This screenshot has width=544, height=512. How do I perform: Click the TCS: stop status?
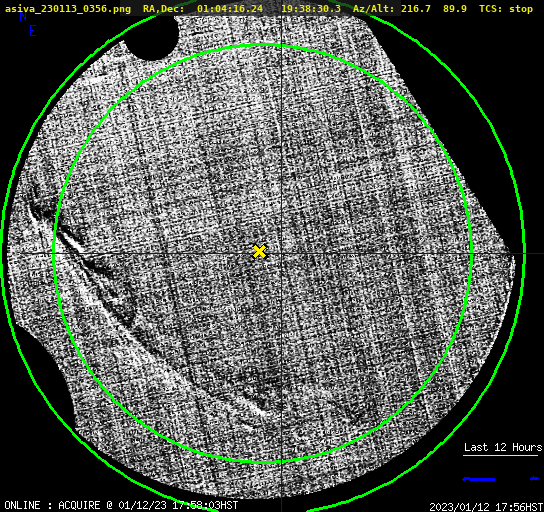click(506, 9)
